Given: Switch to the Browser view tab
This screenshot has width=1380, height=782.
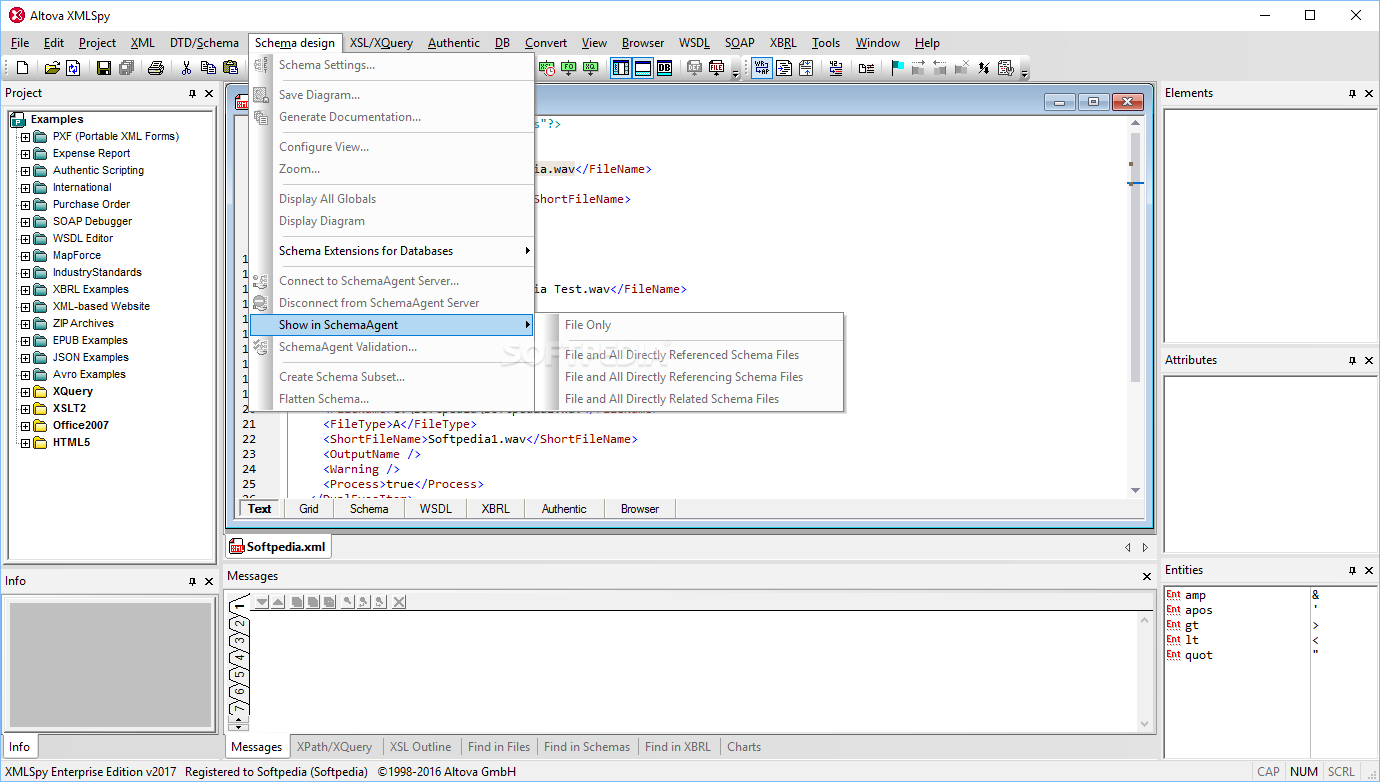Looking at the screenshot, I should [640, 509].
